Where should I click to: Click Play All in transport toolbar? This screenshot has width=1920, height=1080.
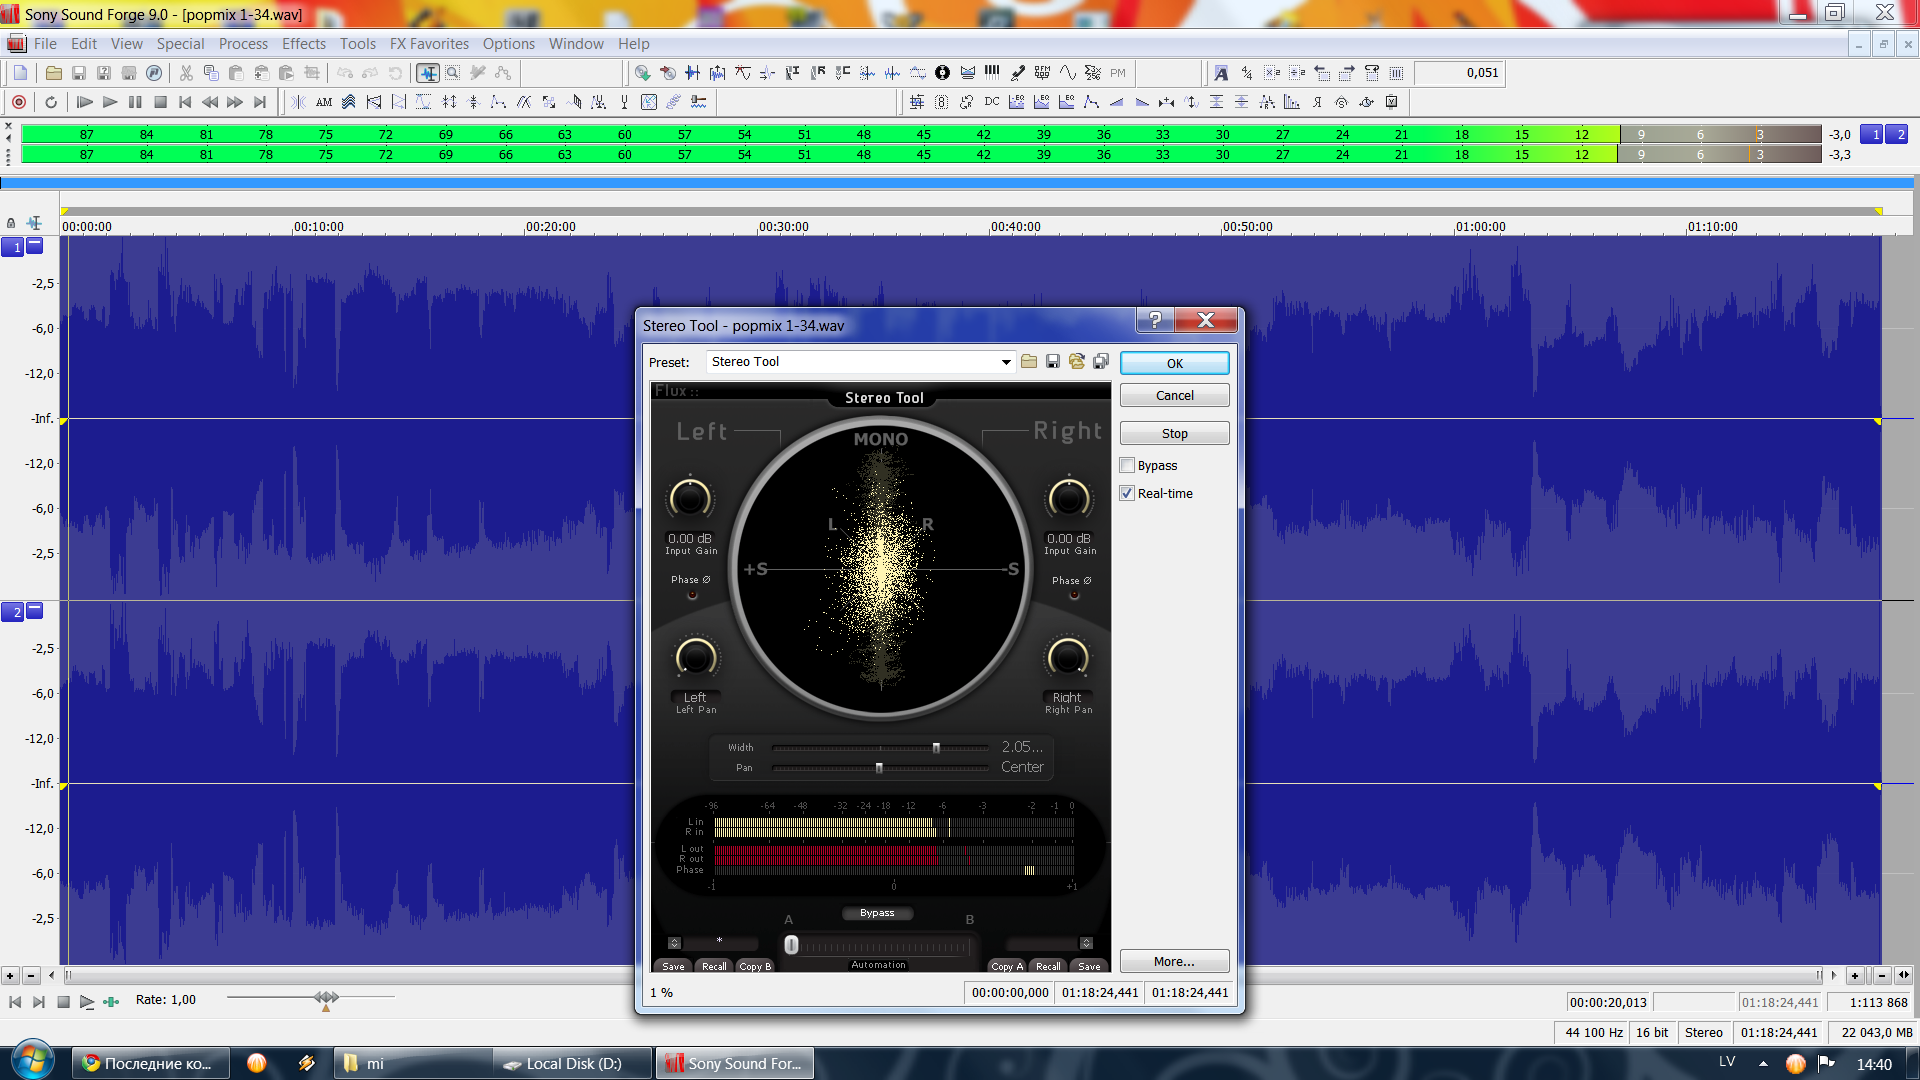click(85, 102)
